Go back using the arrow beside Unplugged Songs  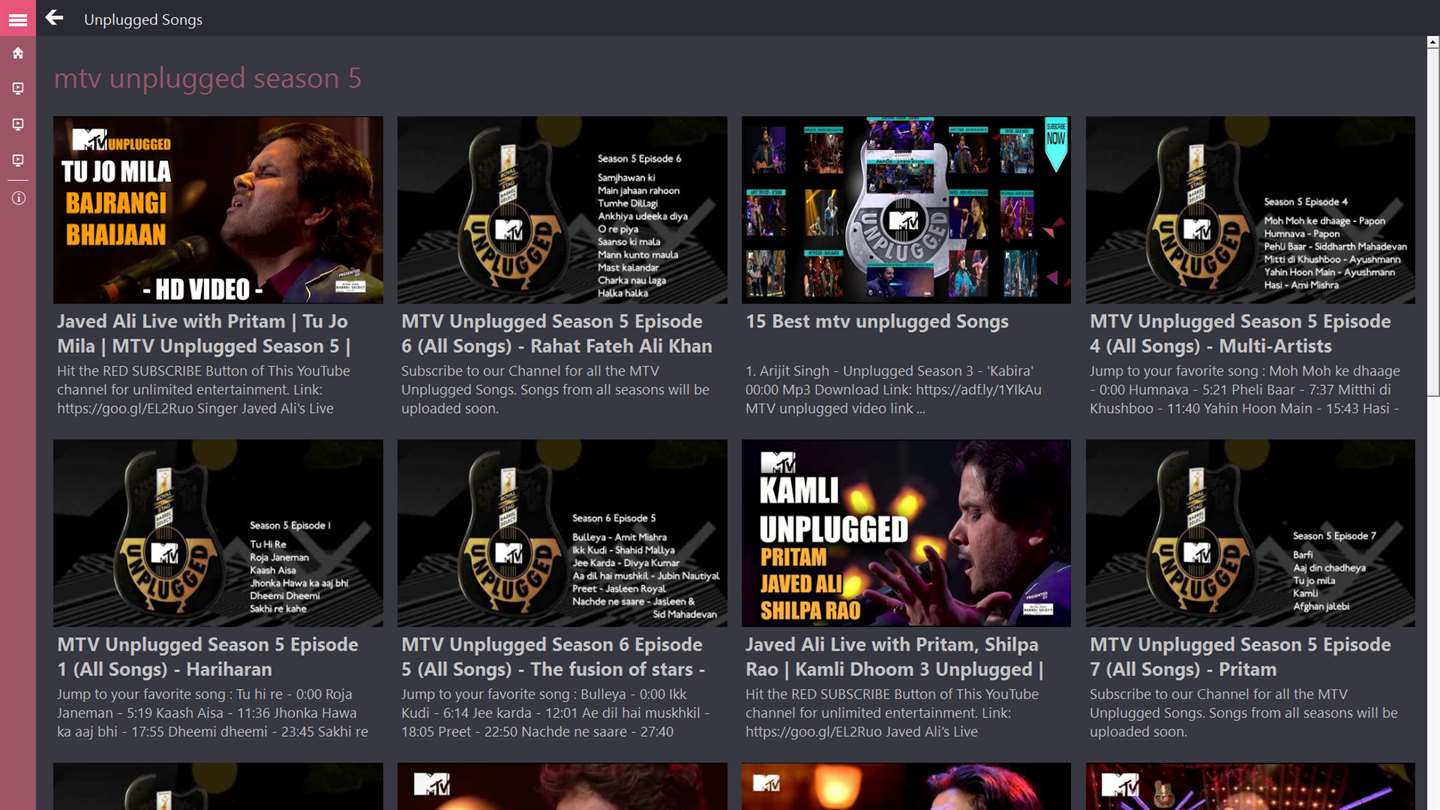coord(54,18)
